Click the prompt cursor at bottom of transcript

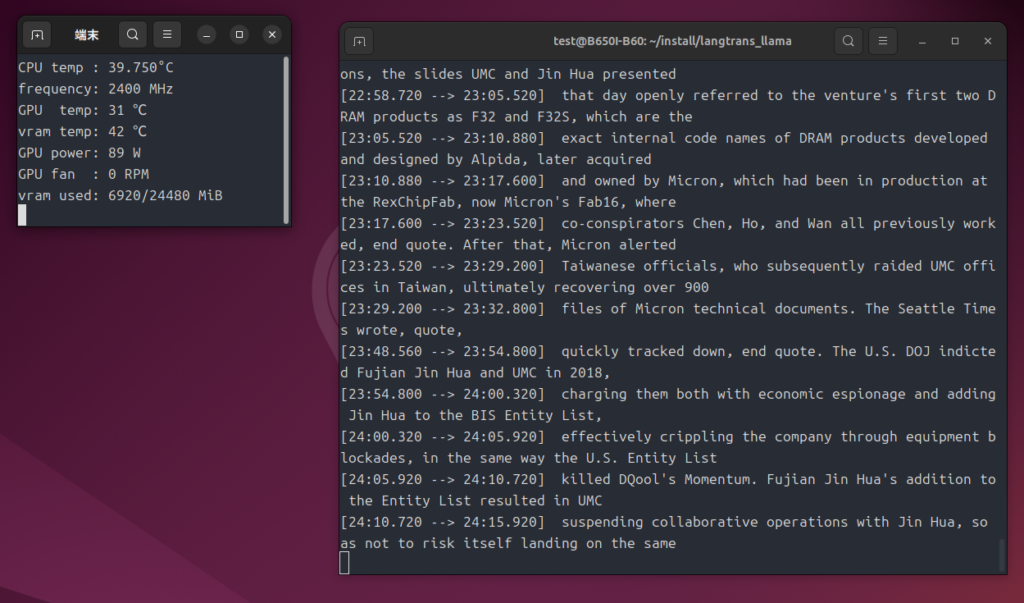345,563
